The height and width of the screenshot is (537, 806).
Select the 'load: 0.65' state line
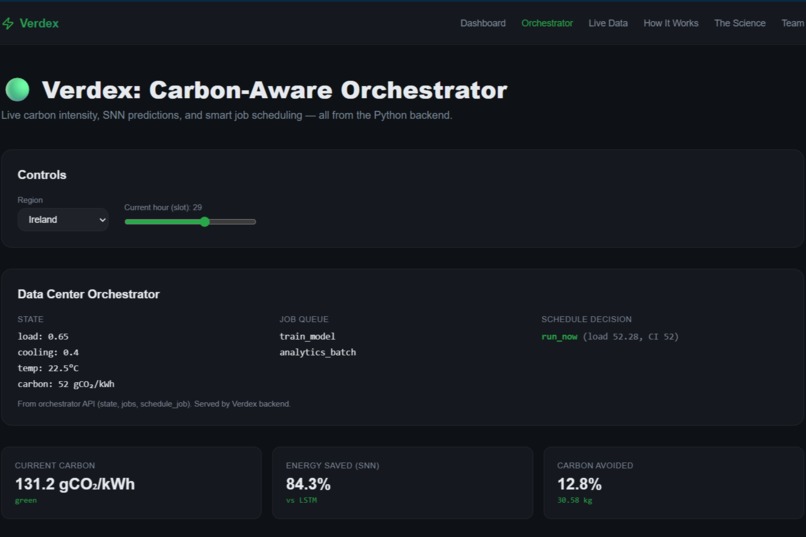coord(43,337)
